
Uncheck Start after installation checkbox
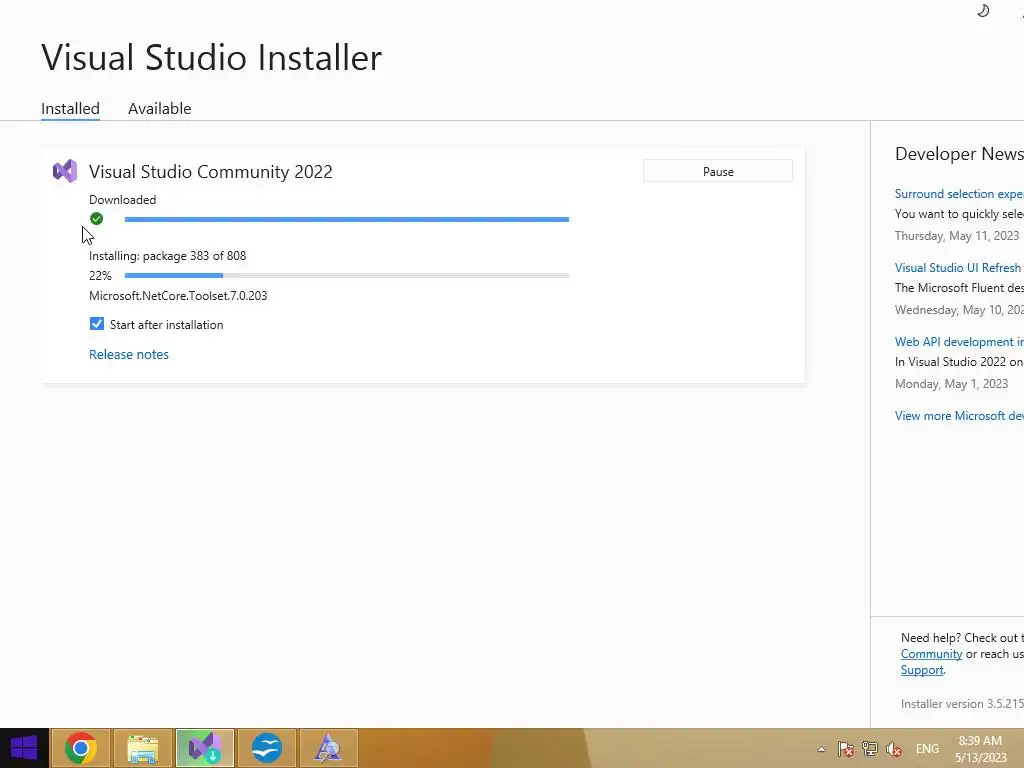(97, 324)
